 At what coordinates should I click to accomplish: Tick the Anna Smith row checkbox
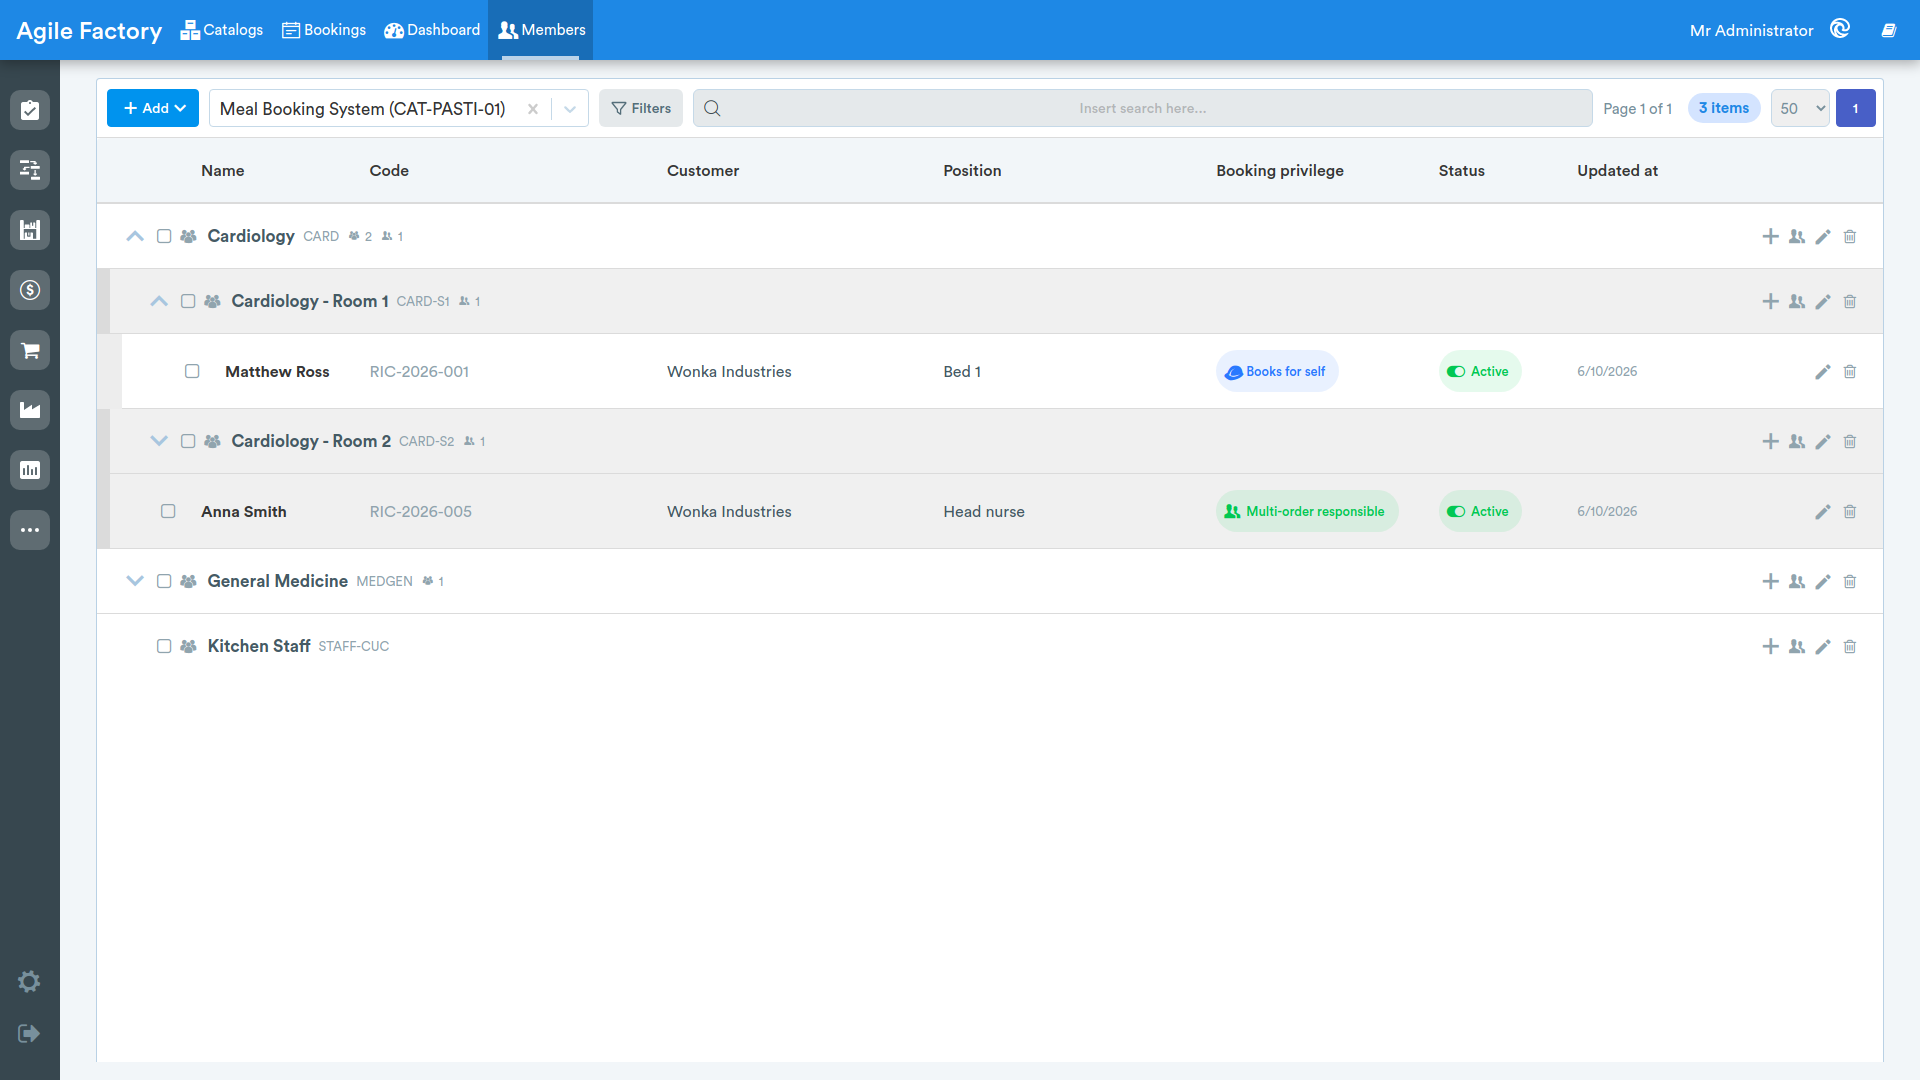click(168, 511)
